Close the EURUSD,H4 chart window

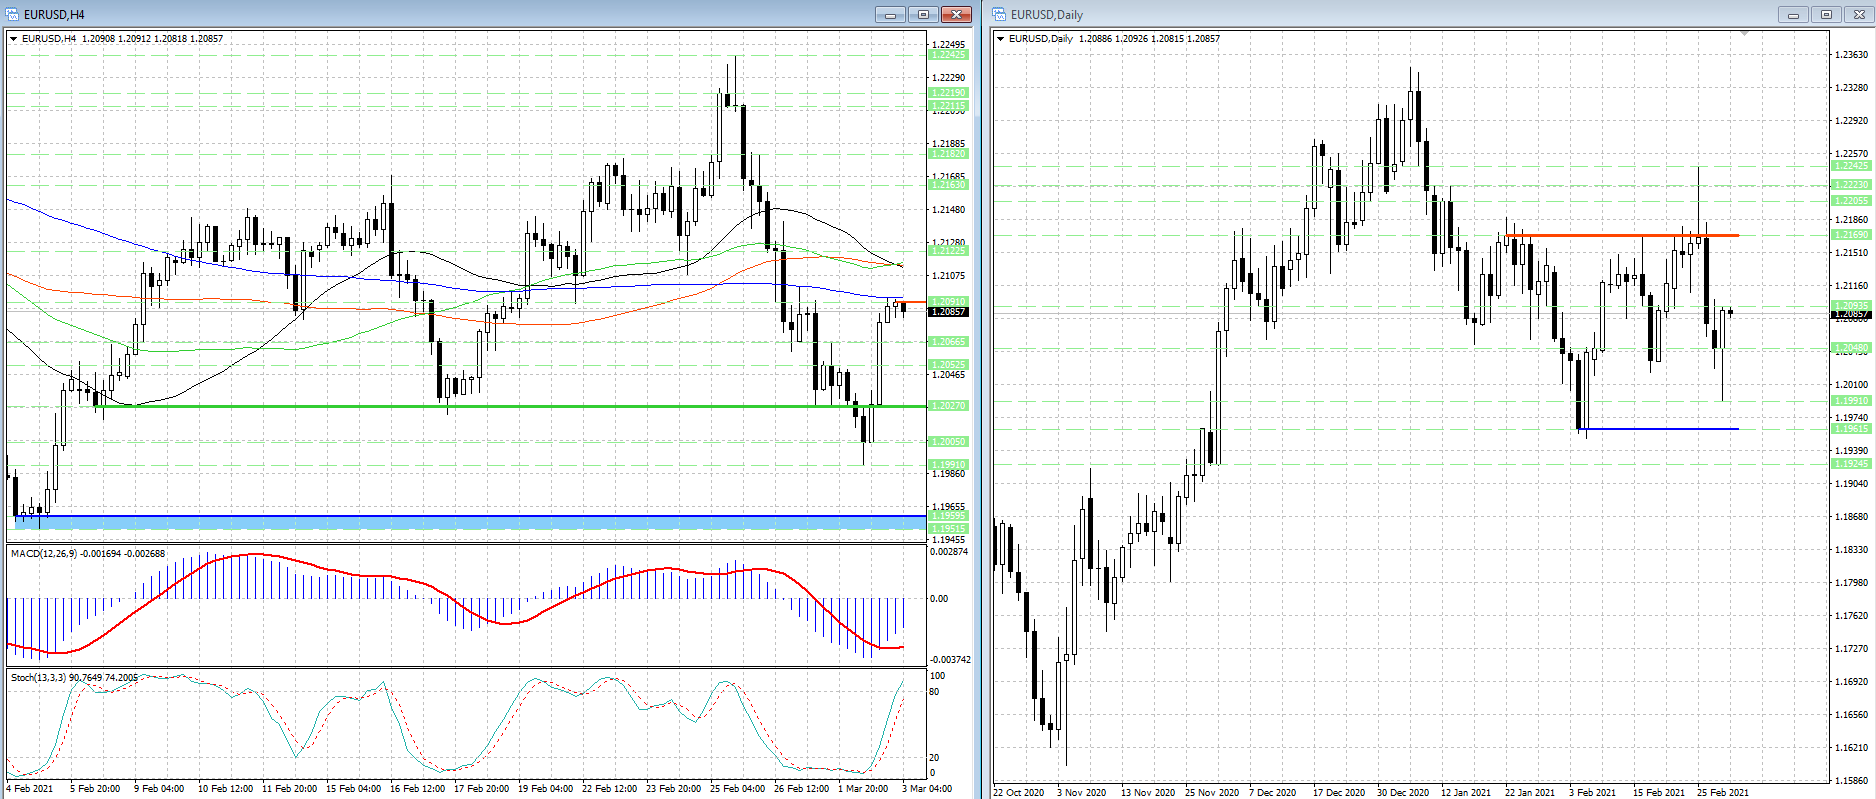(x=957, y=14)
